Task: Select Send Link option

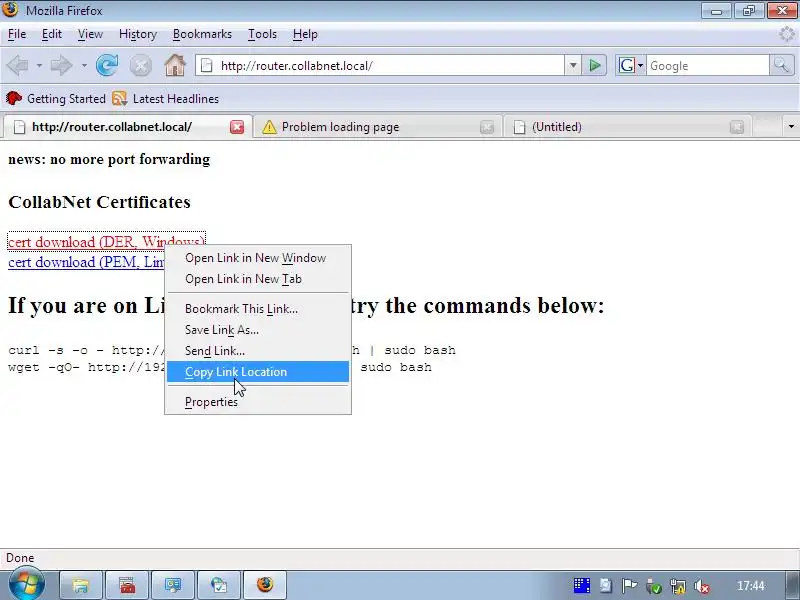Action: 258,351
